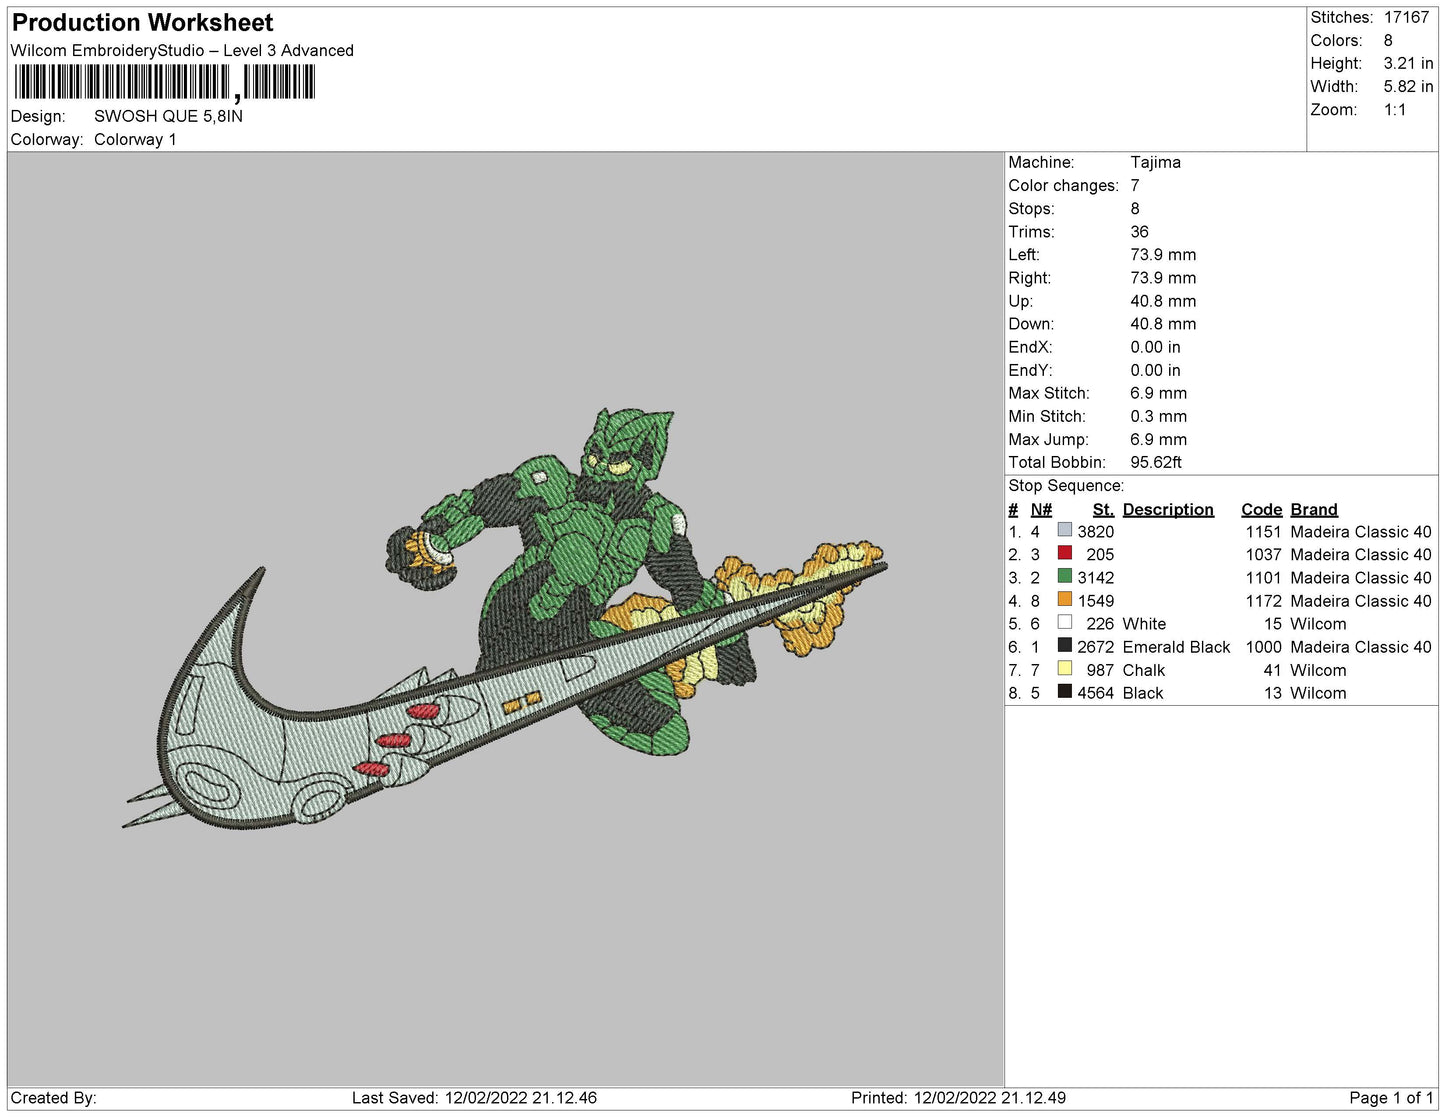Viewport: 1445px width, 1117px height.
Task: Click the N# column header
Action: tap(1041, 509)
